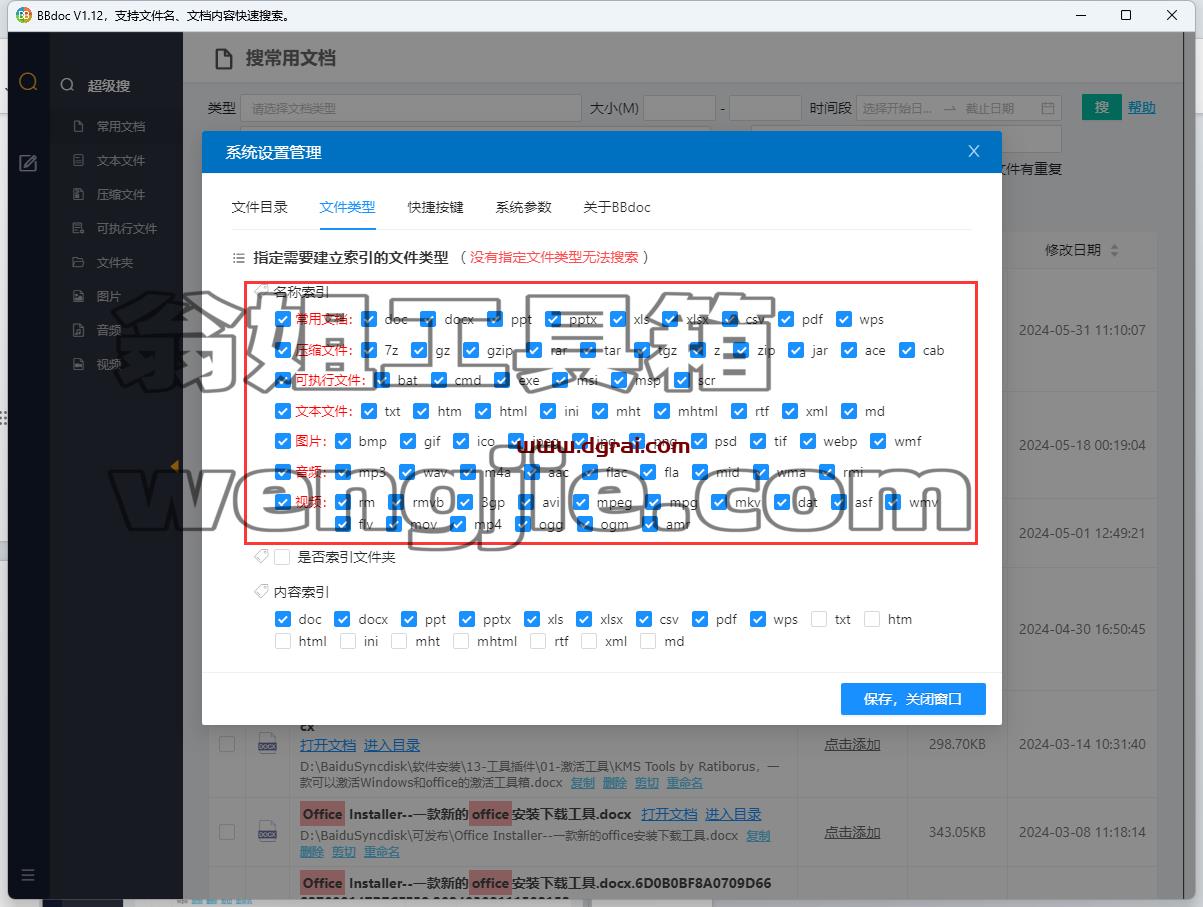This screenshot has height=907, width=1203.
Task: Enable rtf content index checkbox
Action: (x=538, y=641)
